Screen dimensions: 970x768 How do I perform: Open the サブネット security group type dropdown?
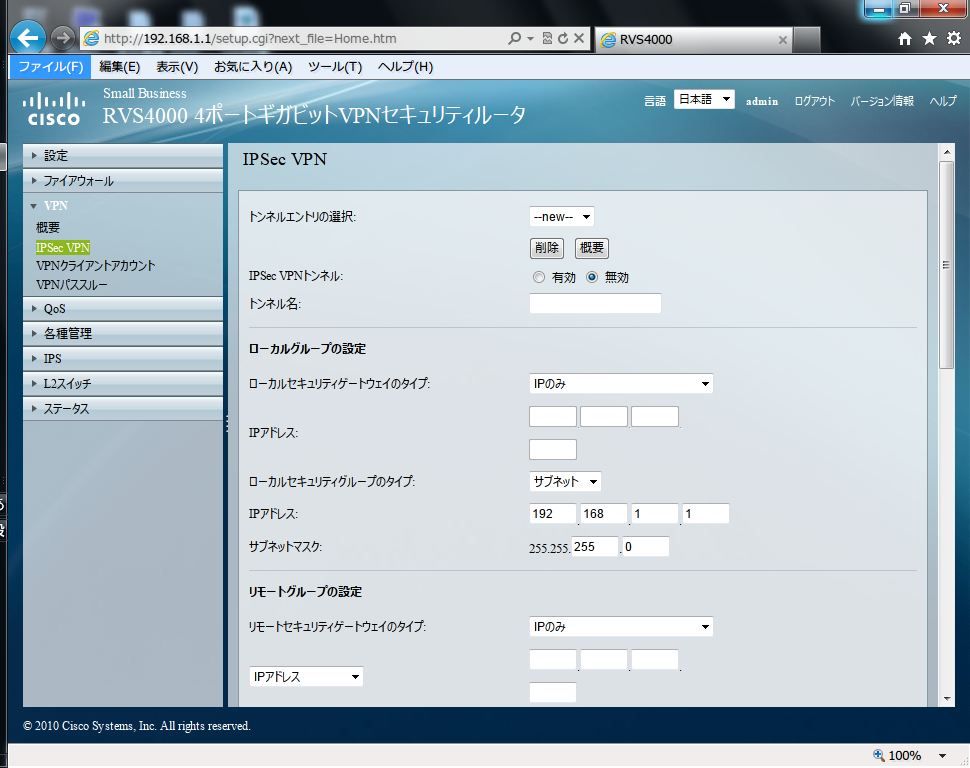click(565, 481)
